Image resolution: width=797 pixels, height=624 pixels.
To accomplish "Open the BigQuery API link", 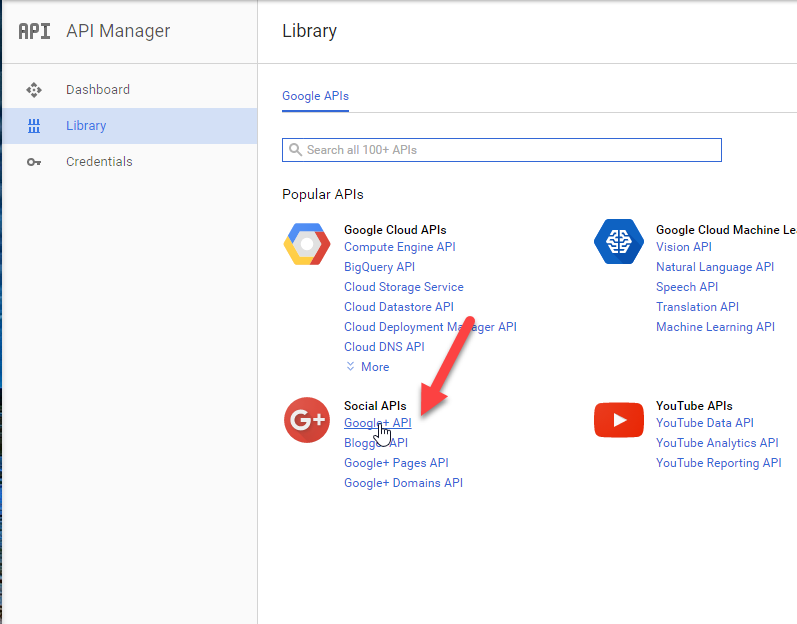I will [379, 267].
